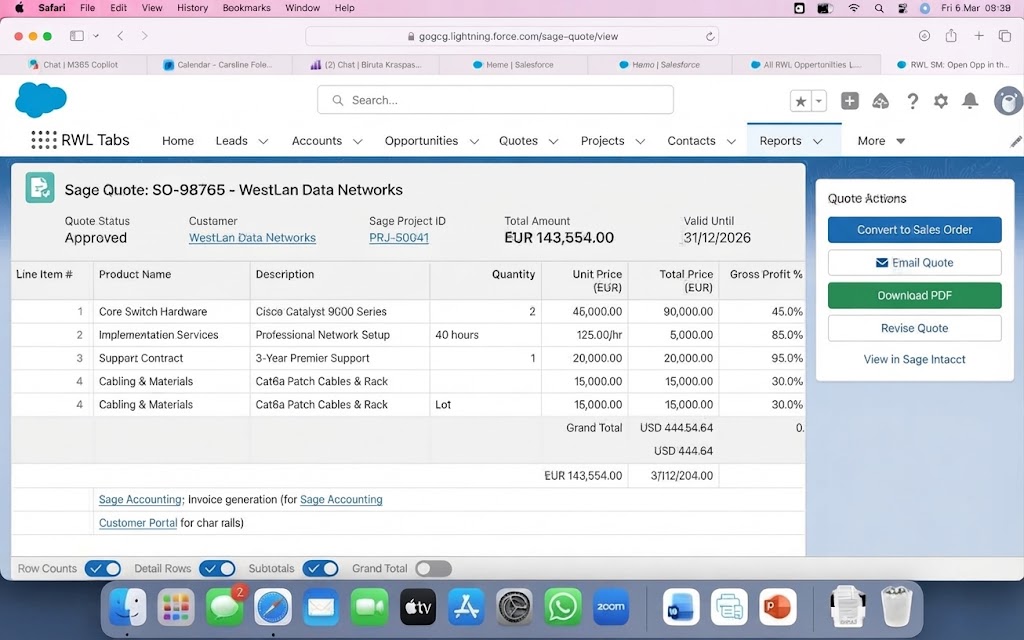
Task: Expand the Leads tab dropdown chevron
Action: (x=263, y=141)
